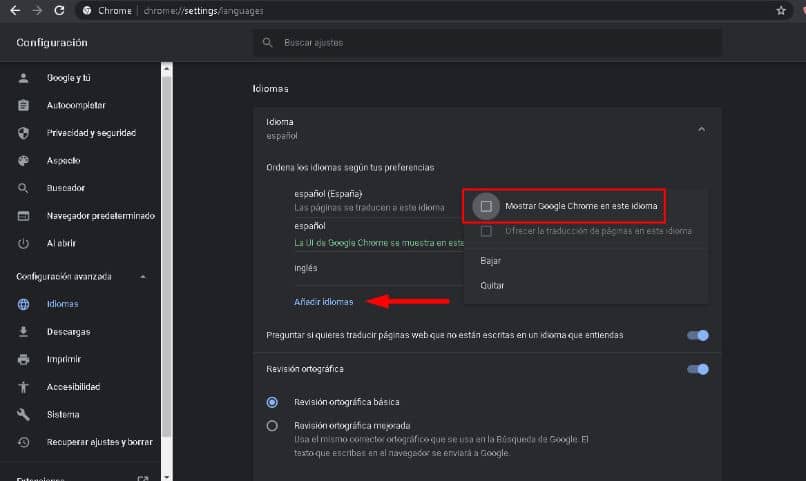The width and height of the screenshot is (806, 481).
Task: Click the browser back arrow
Action: (x=15, y=10)
